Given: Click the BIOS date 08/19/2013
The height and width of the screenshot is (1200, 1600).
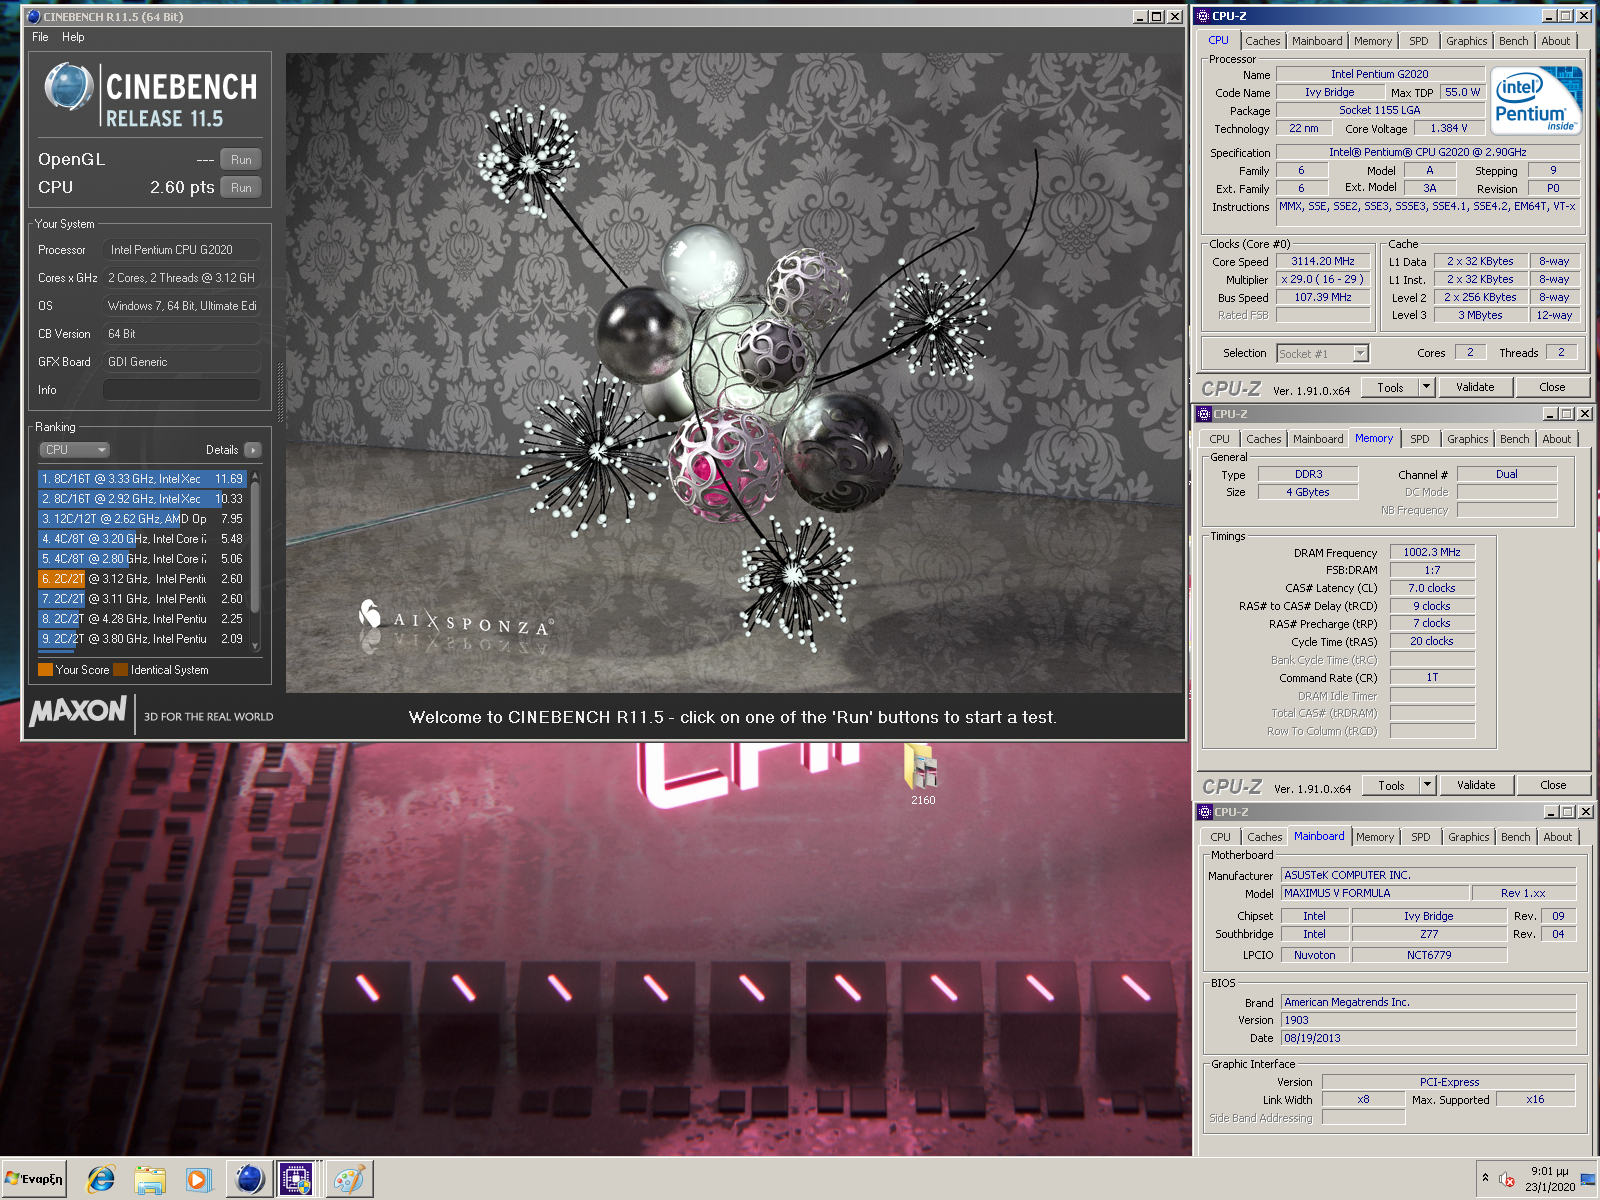Looking at the screenshot, I should pyautogui.click(x=1429, y=1038).
